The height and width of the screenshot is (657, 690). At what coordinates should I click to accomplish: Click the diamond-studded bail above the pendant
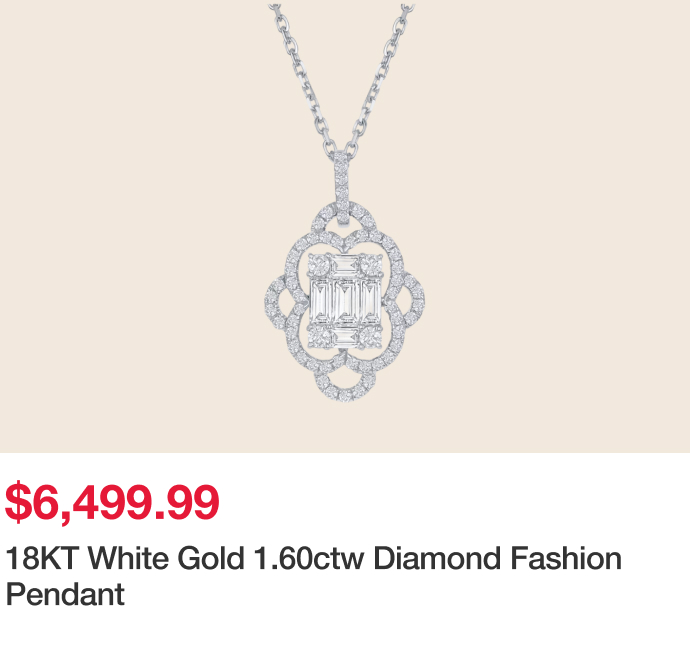point(345,182)
